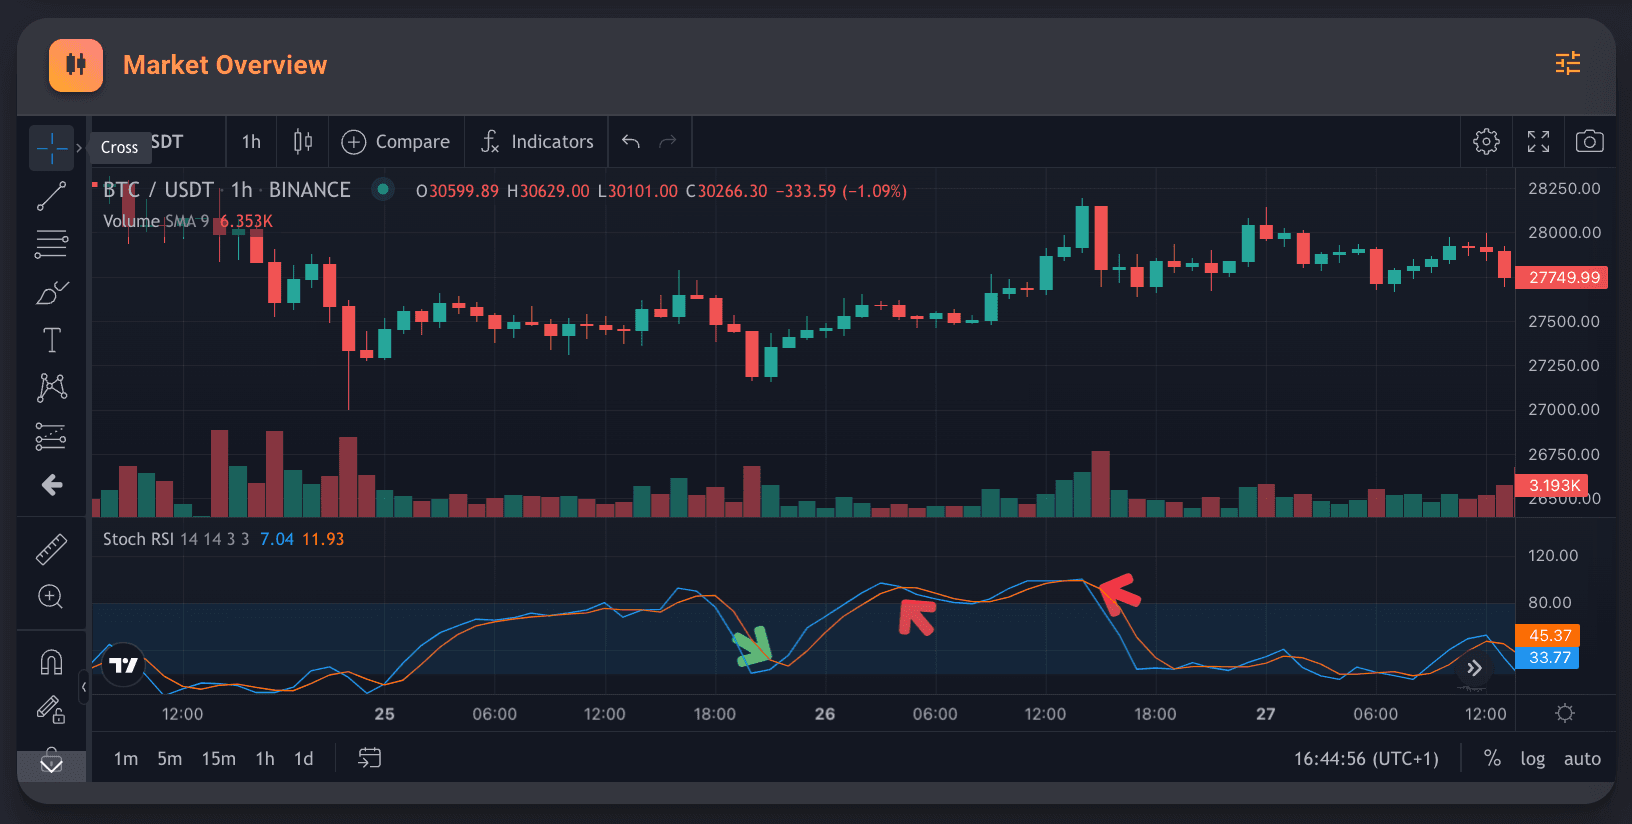Open the 1h interval dropdown in toolbar
The width and height of the screenshot is (1632, 824).
coord(251,142)
